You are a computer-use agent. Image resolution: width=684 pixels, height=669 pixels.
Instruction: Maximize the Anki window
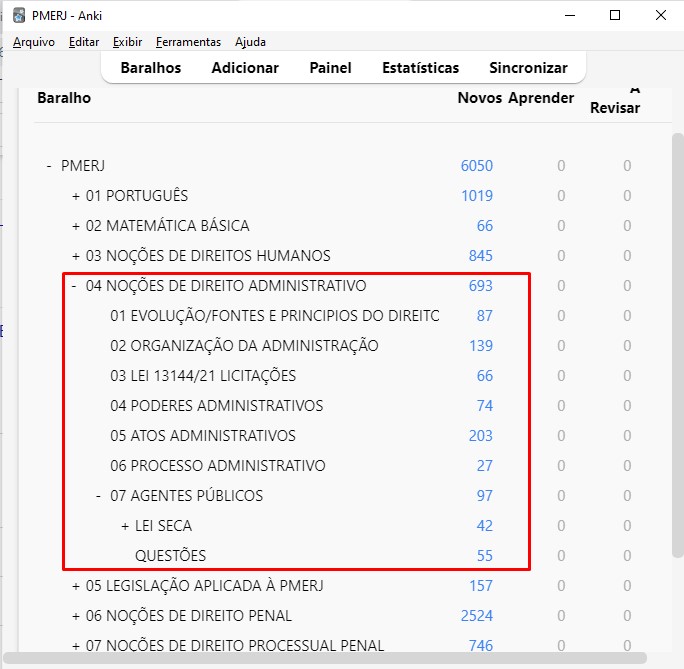point(615,15)
